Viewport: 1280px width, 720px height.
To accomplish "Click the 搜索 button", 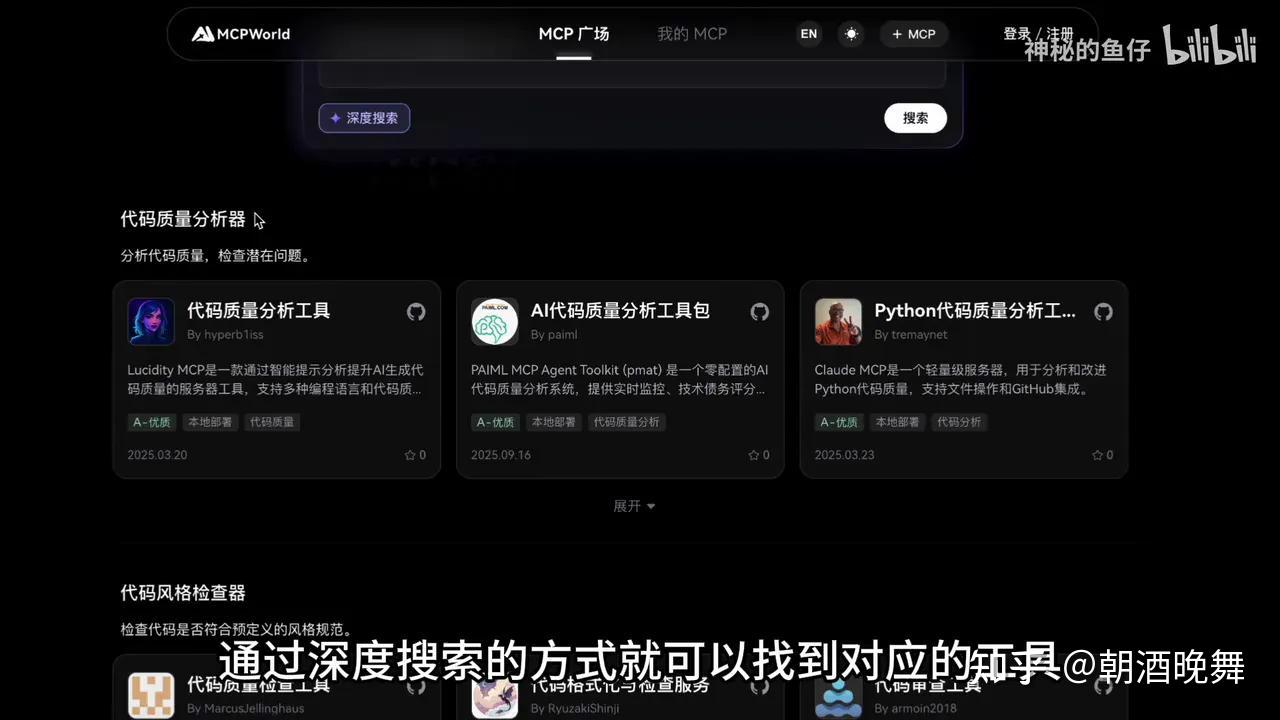I will [915, 118].
